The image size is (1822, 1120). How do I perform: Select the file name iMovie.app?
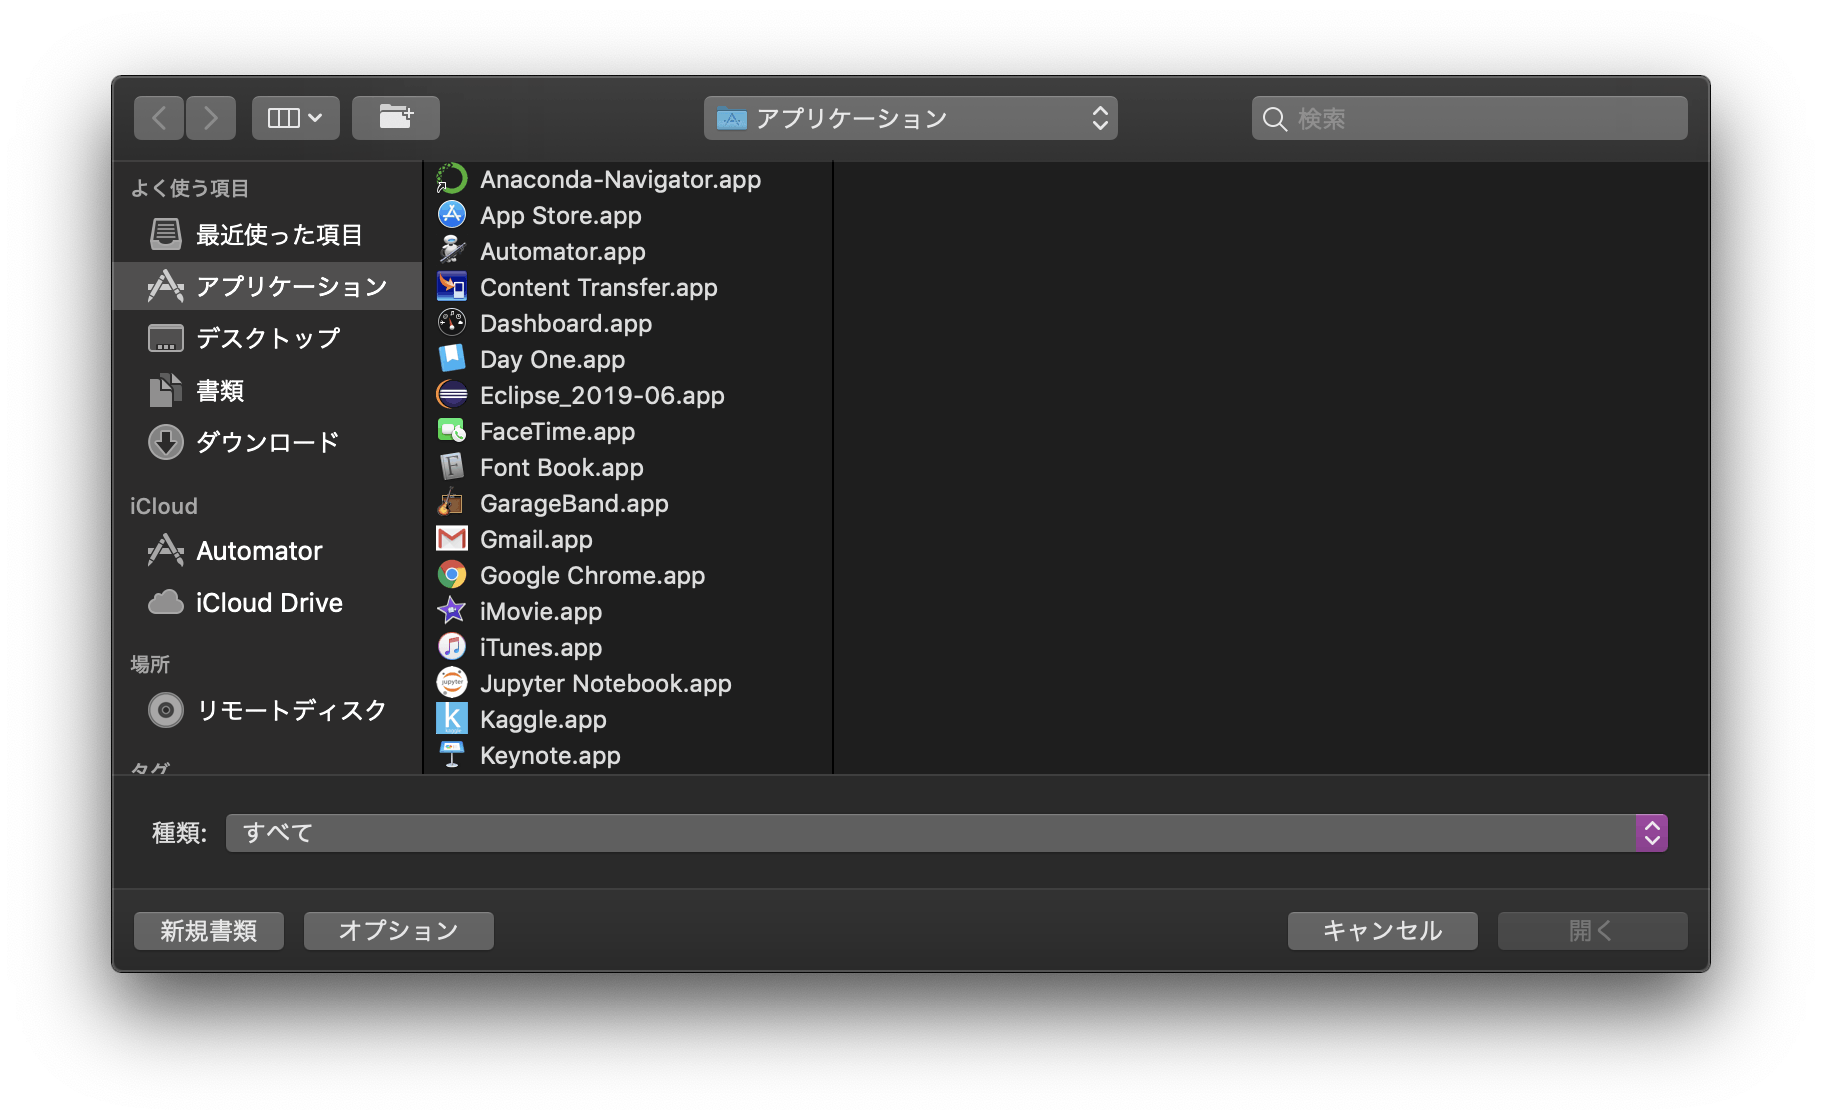(x=541, y=612)
